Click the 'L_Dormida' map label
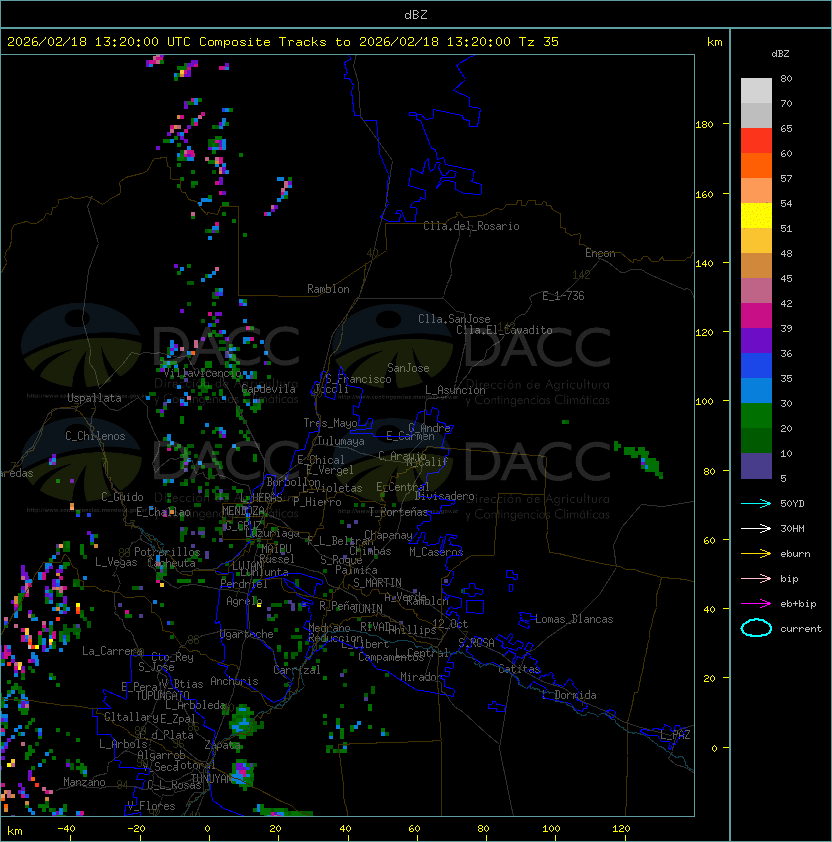Screen dimensions: 832x842 (569, 695)
